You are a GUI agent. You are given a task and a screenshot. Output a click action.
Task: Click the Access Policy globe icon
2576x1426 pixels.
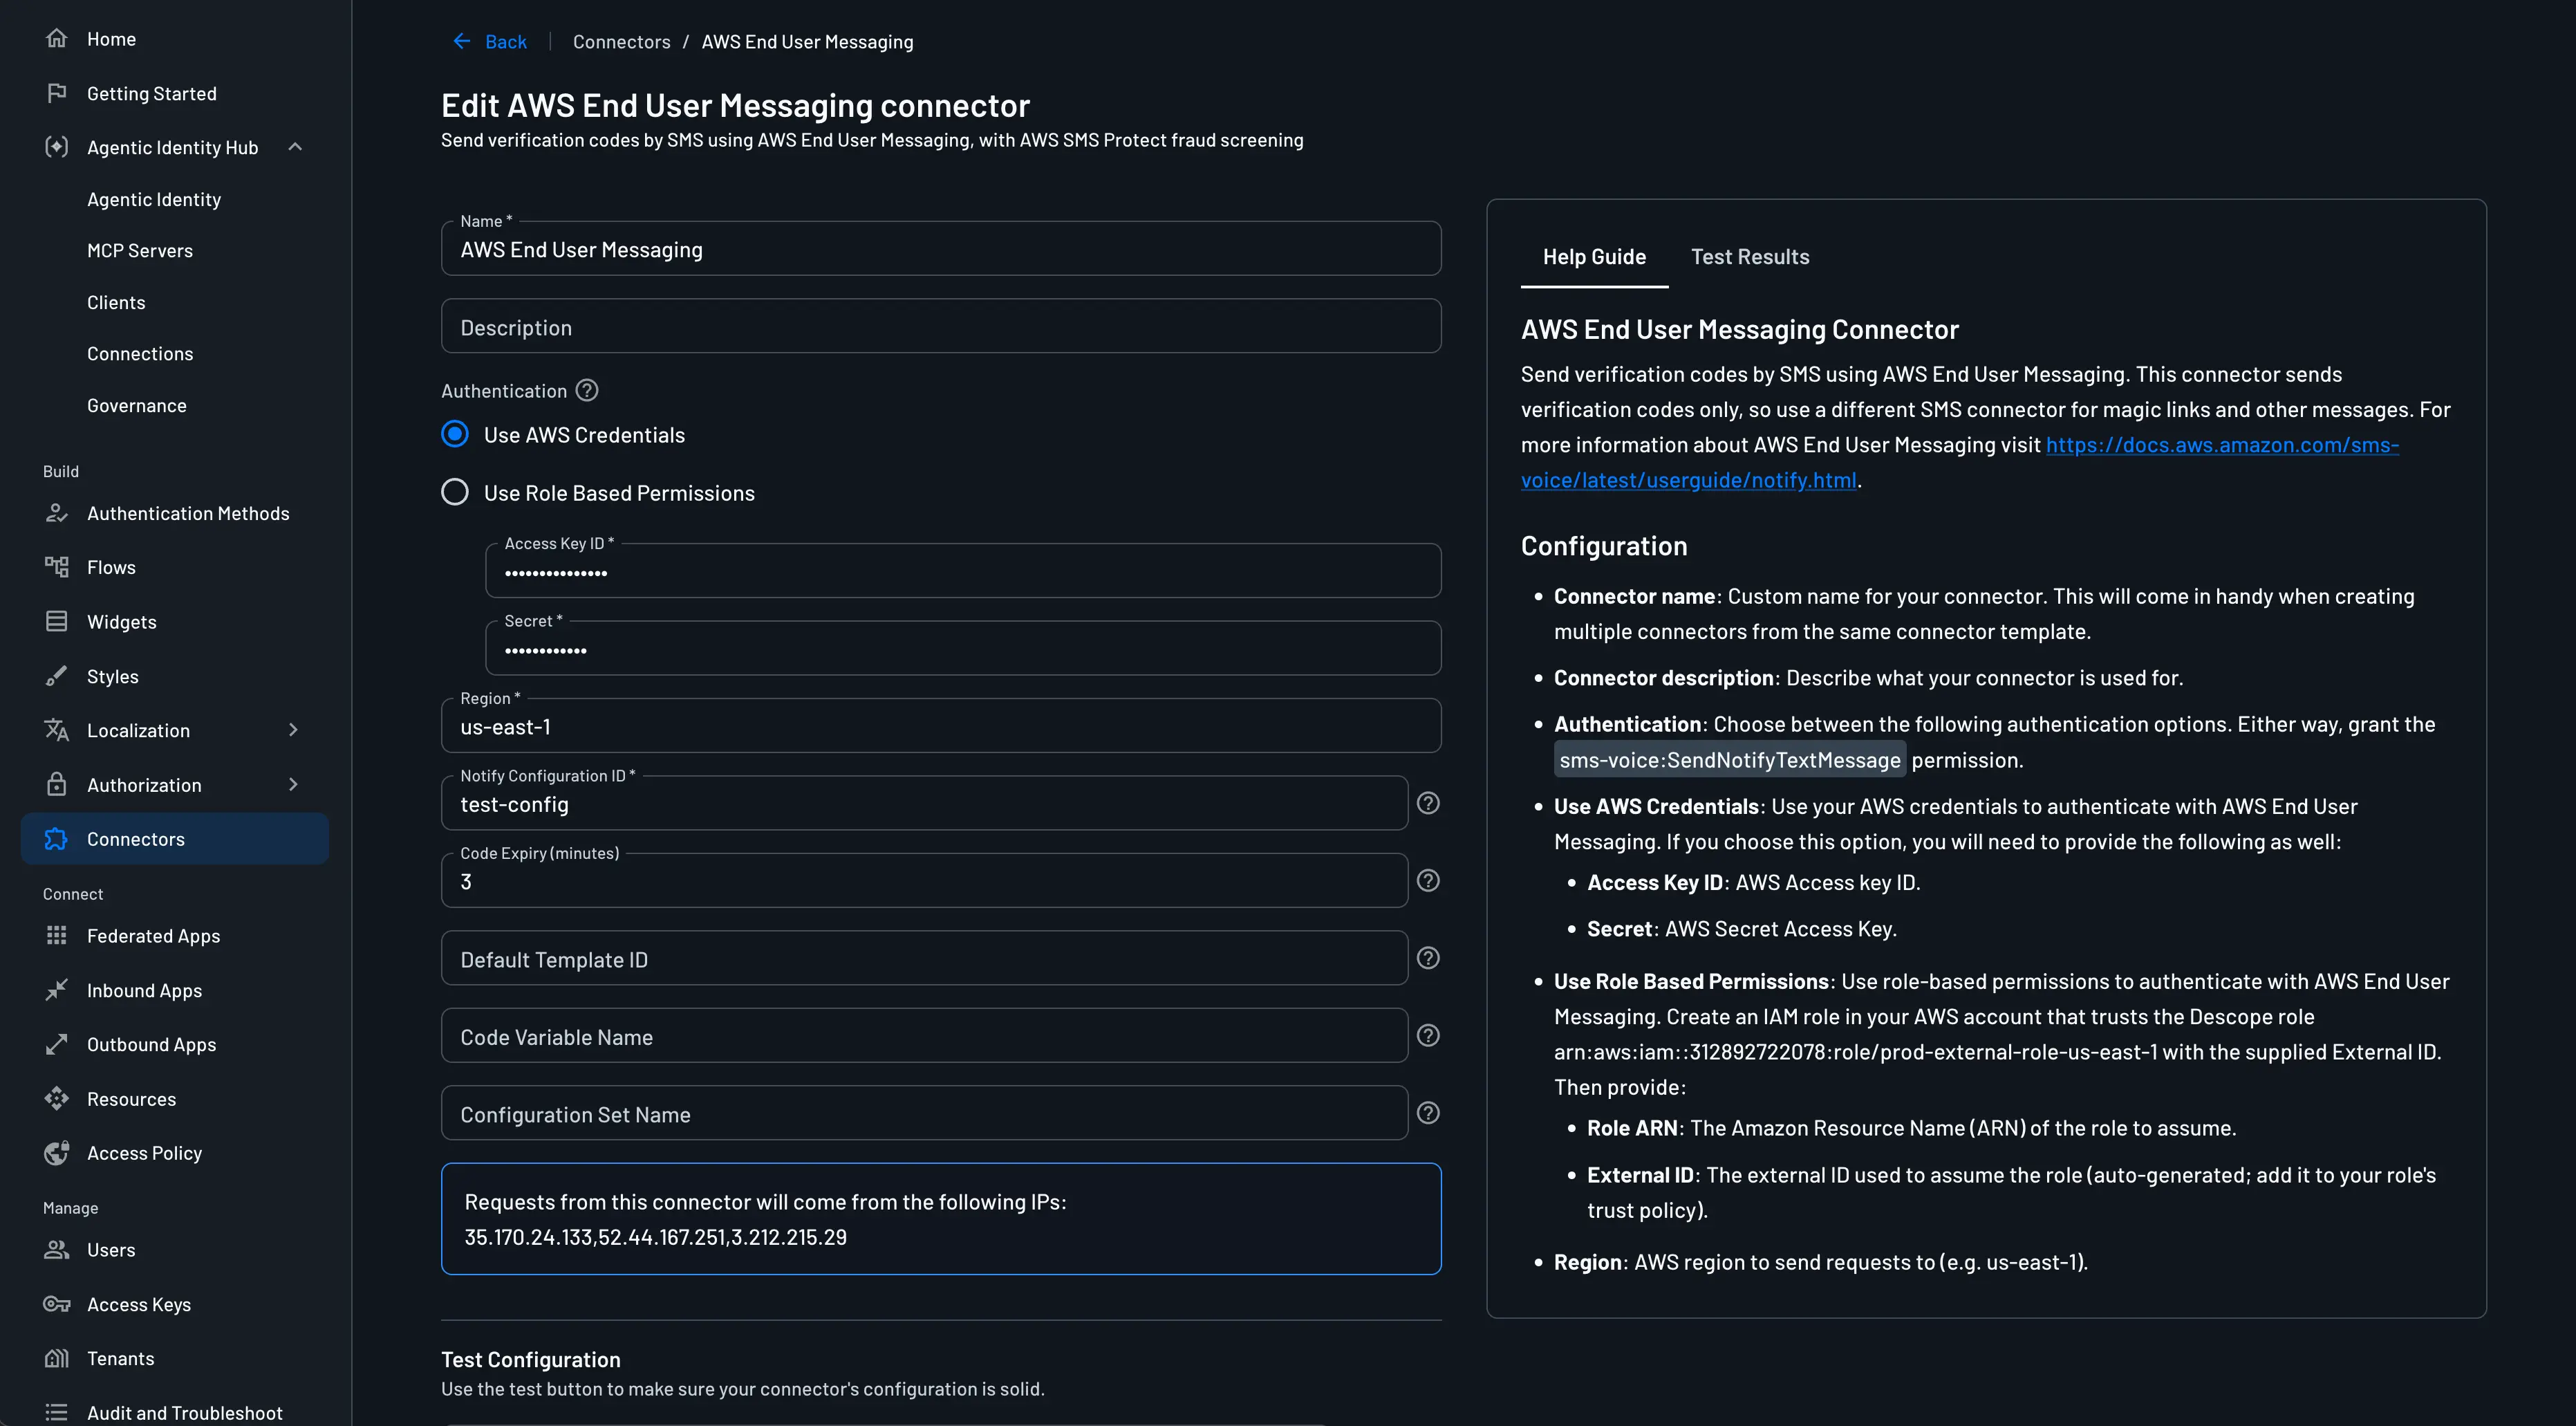(x=57, y=1153)
